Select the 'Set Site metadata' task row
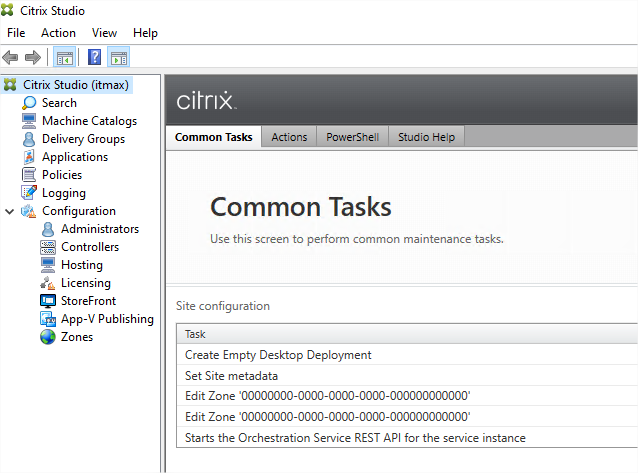Image resolution: width=638 pixels, height=473 pixels. (x=407, y=376)
